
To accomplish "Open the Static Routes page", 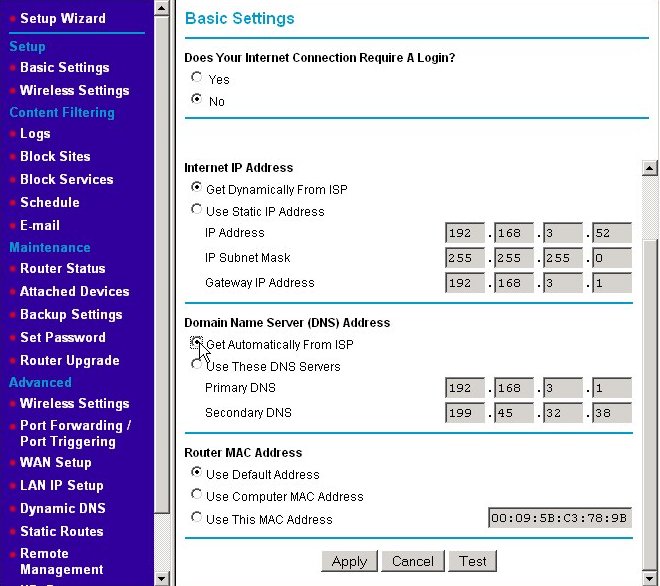I will click(62, 531).
